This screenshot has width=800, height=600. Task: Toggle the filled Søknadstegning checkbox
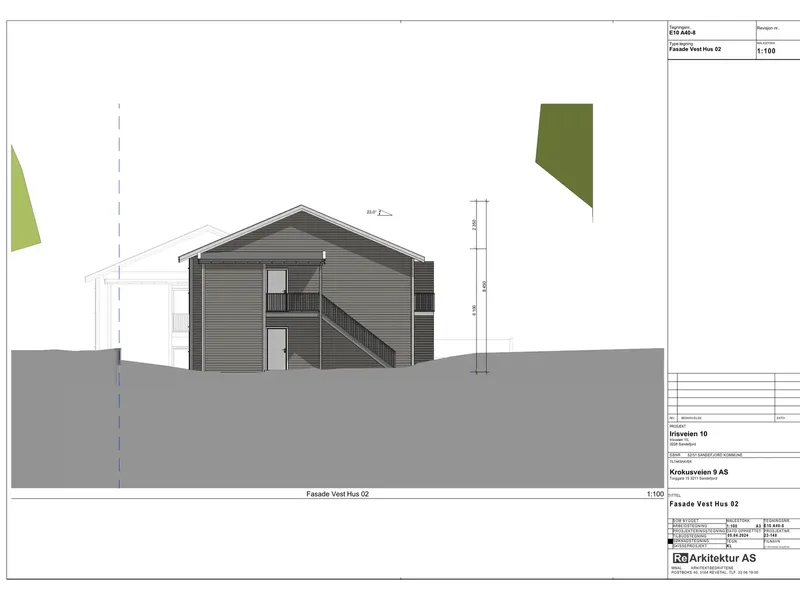670,541
